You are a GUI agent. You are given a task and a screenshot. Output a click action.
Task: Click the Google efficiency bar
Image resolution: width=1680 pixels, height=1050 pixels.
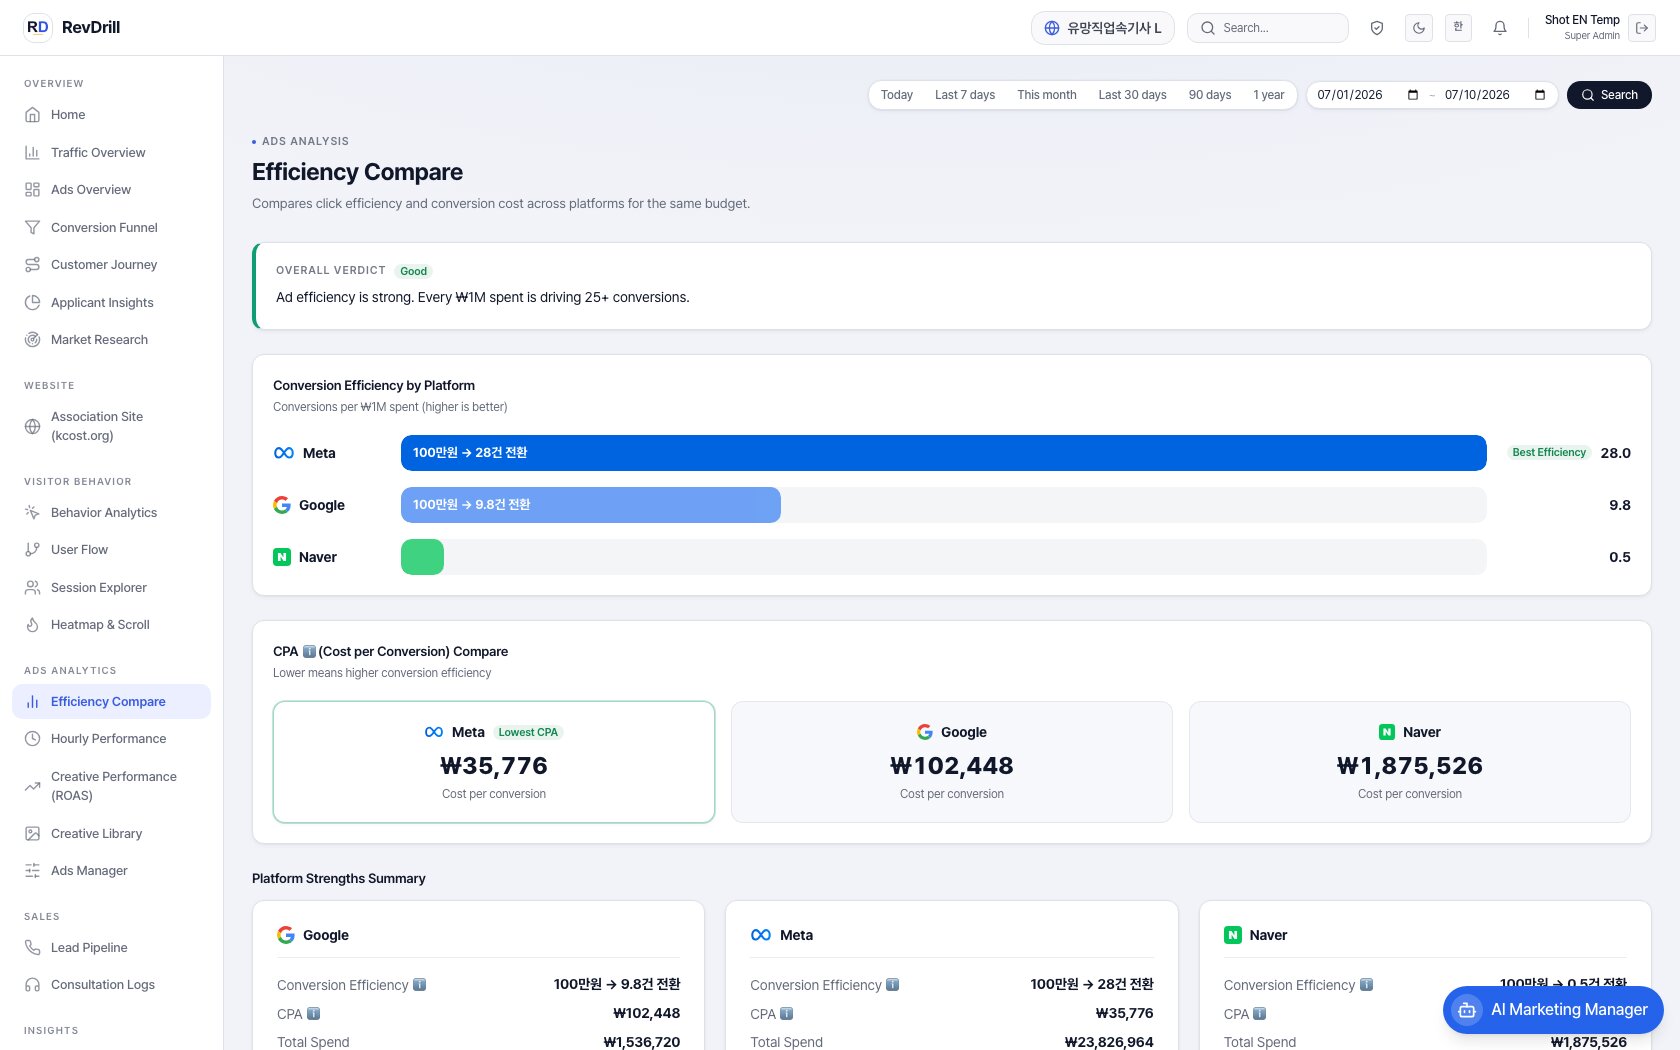(x=590, y=505)
